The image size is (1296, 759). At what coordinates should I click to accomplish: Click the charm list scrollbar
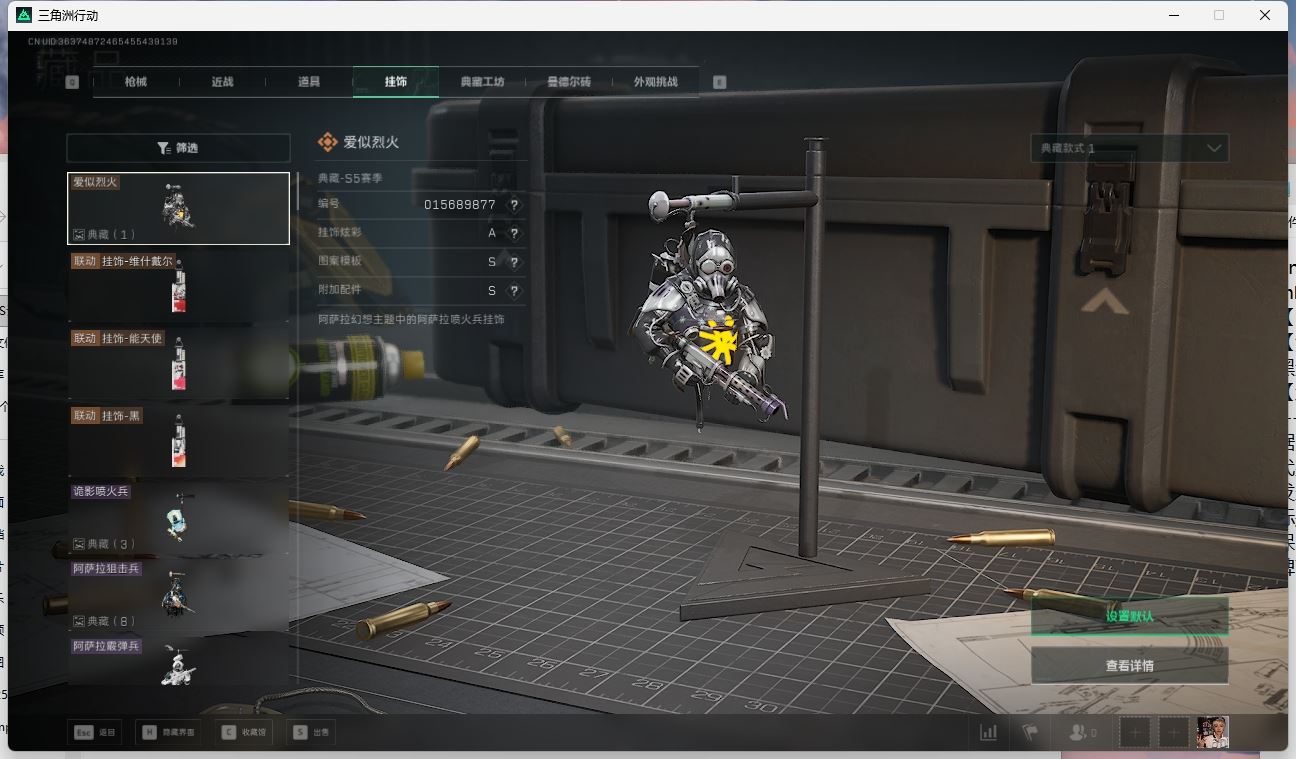pyautogui.click(x=297, y=192)
